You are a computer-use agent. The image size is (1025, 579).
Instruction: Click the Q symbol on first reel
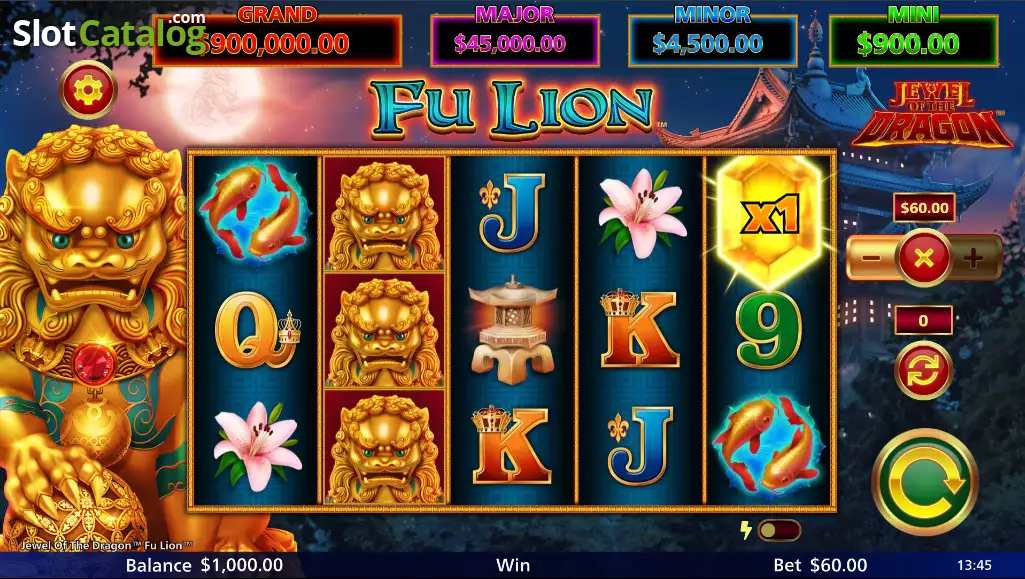(256, 330)
